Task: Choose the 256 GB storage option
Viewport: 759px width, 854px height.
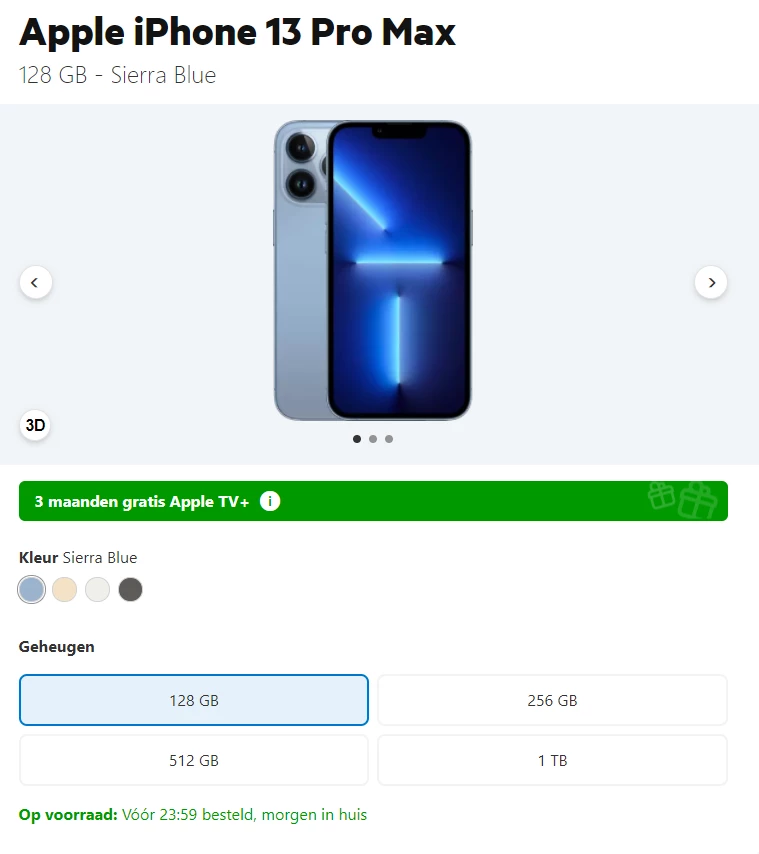Action: click(x=552, y=700)
